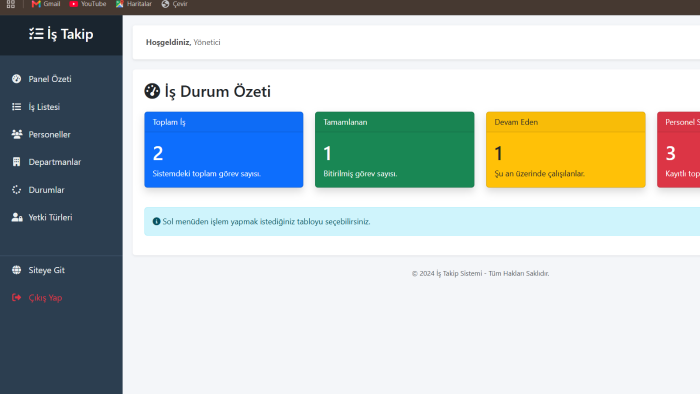Click the number 1 in Tamamlanan card
Viewport: 700px width, 394px height.
[328, 153]
